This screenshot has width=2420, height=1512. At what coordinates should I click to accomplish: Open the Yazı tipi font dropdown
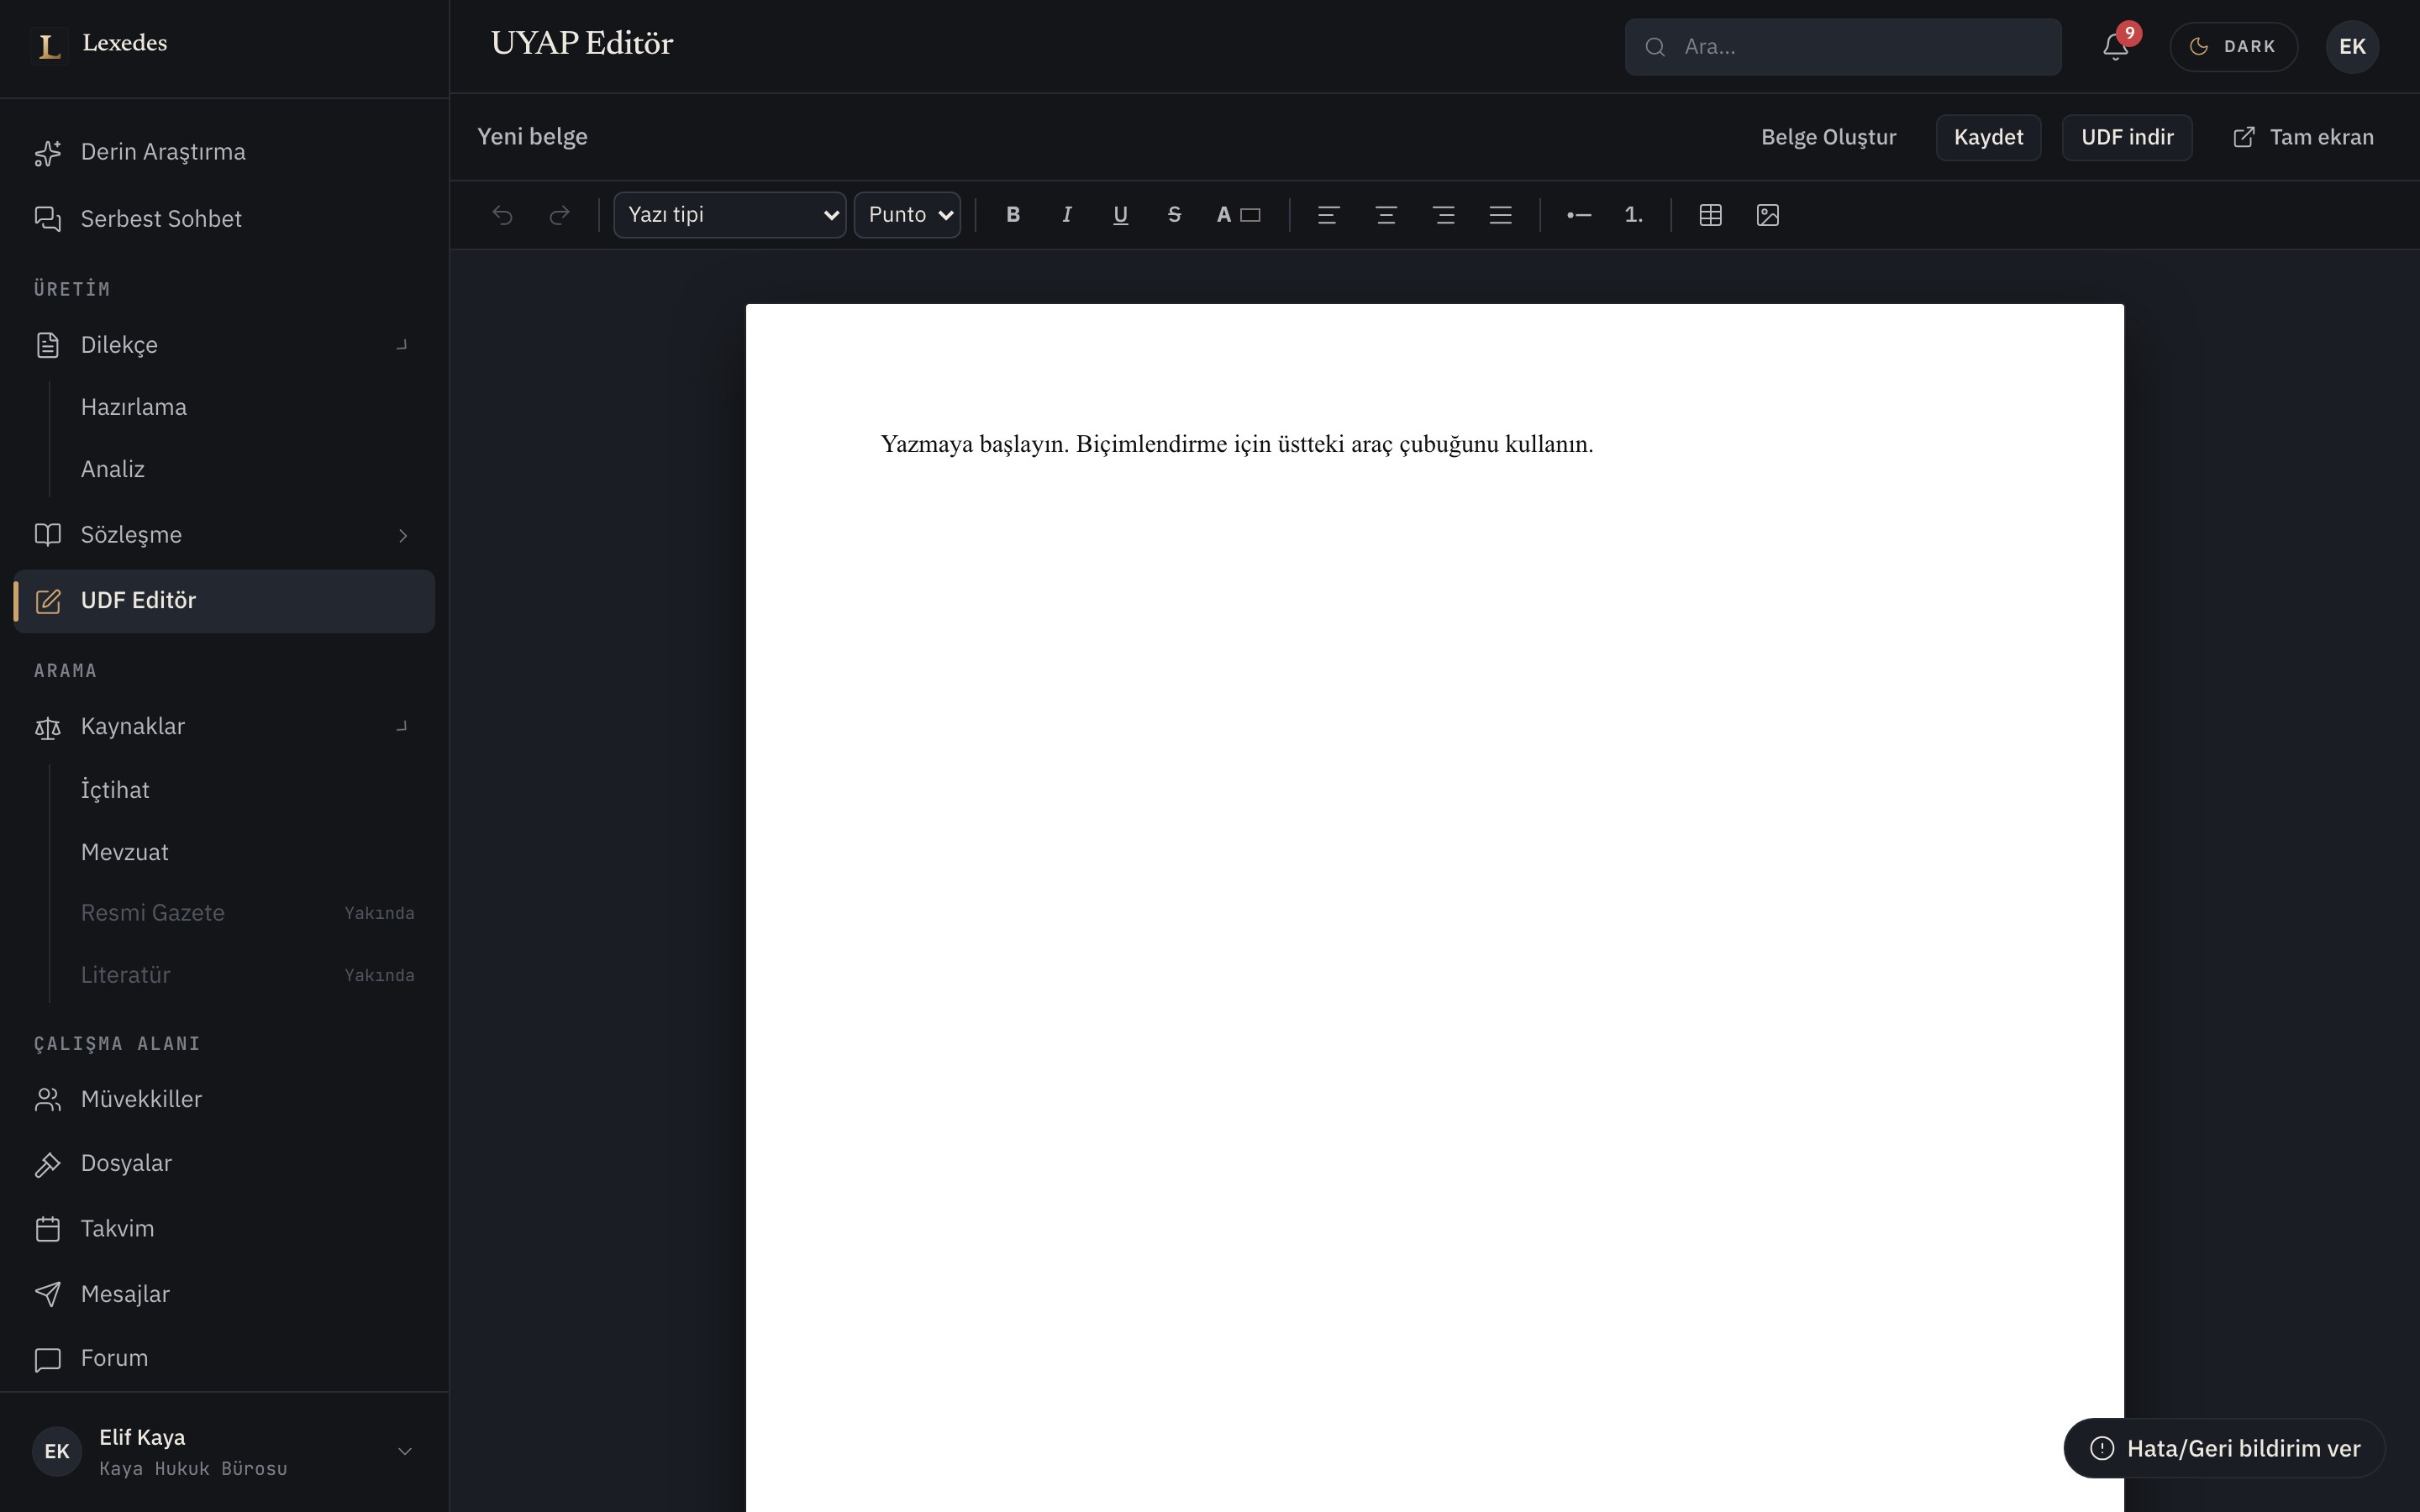point(730,215)
